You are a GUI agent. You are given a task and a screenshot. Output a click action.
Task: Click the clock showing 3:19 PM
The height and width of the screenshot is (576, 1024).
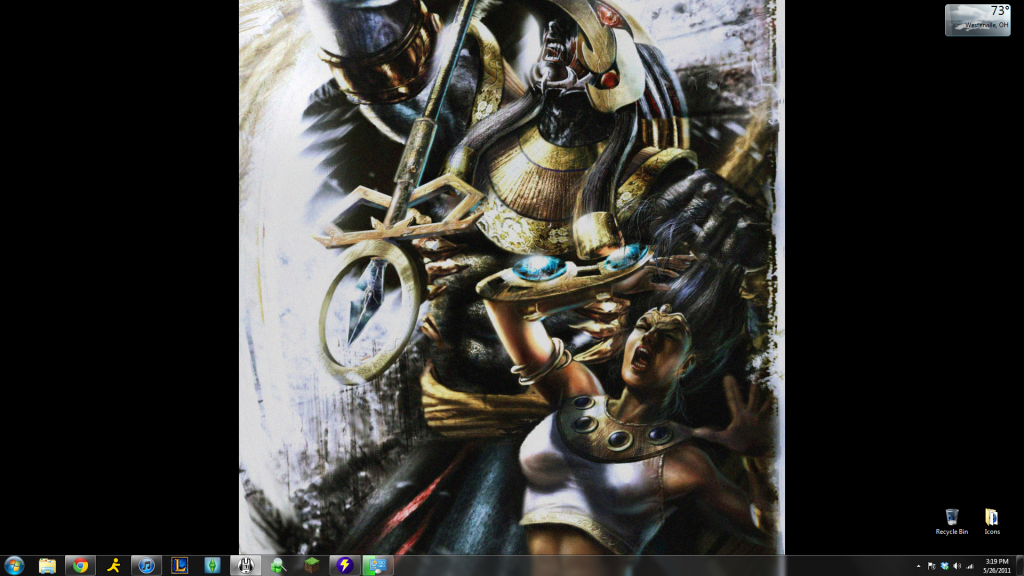click(x=997, y=566)
